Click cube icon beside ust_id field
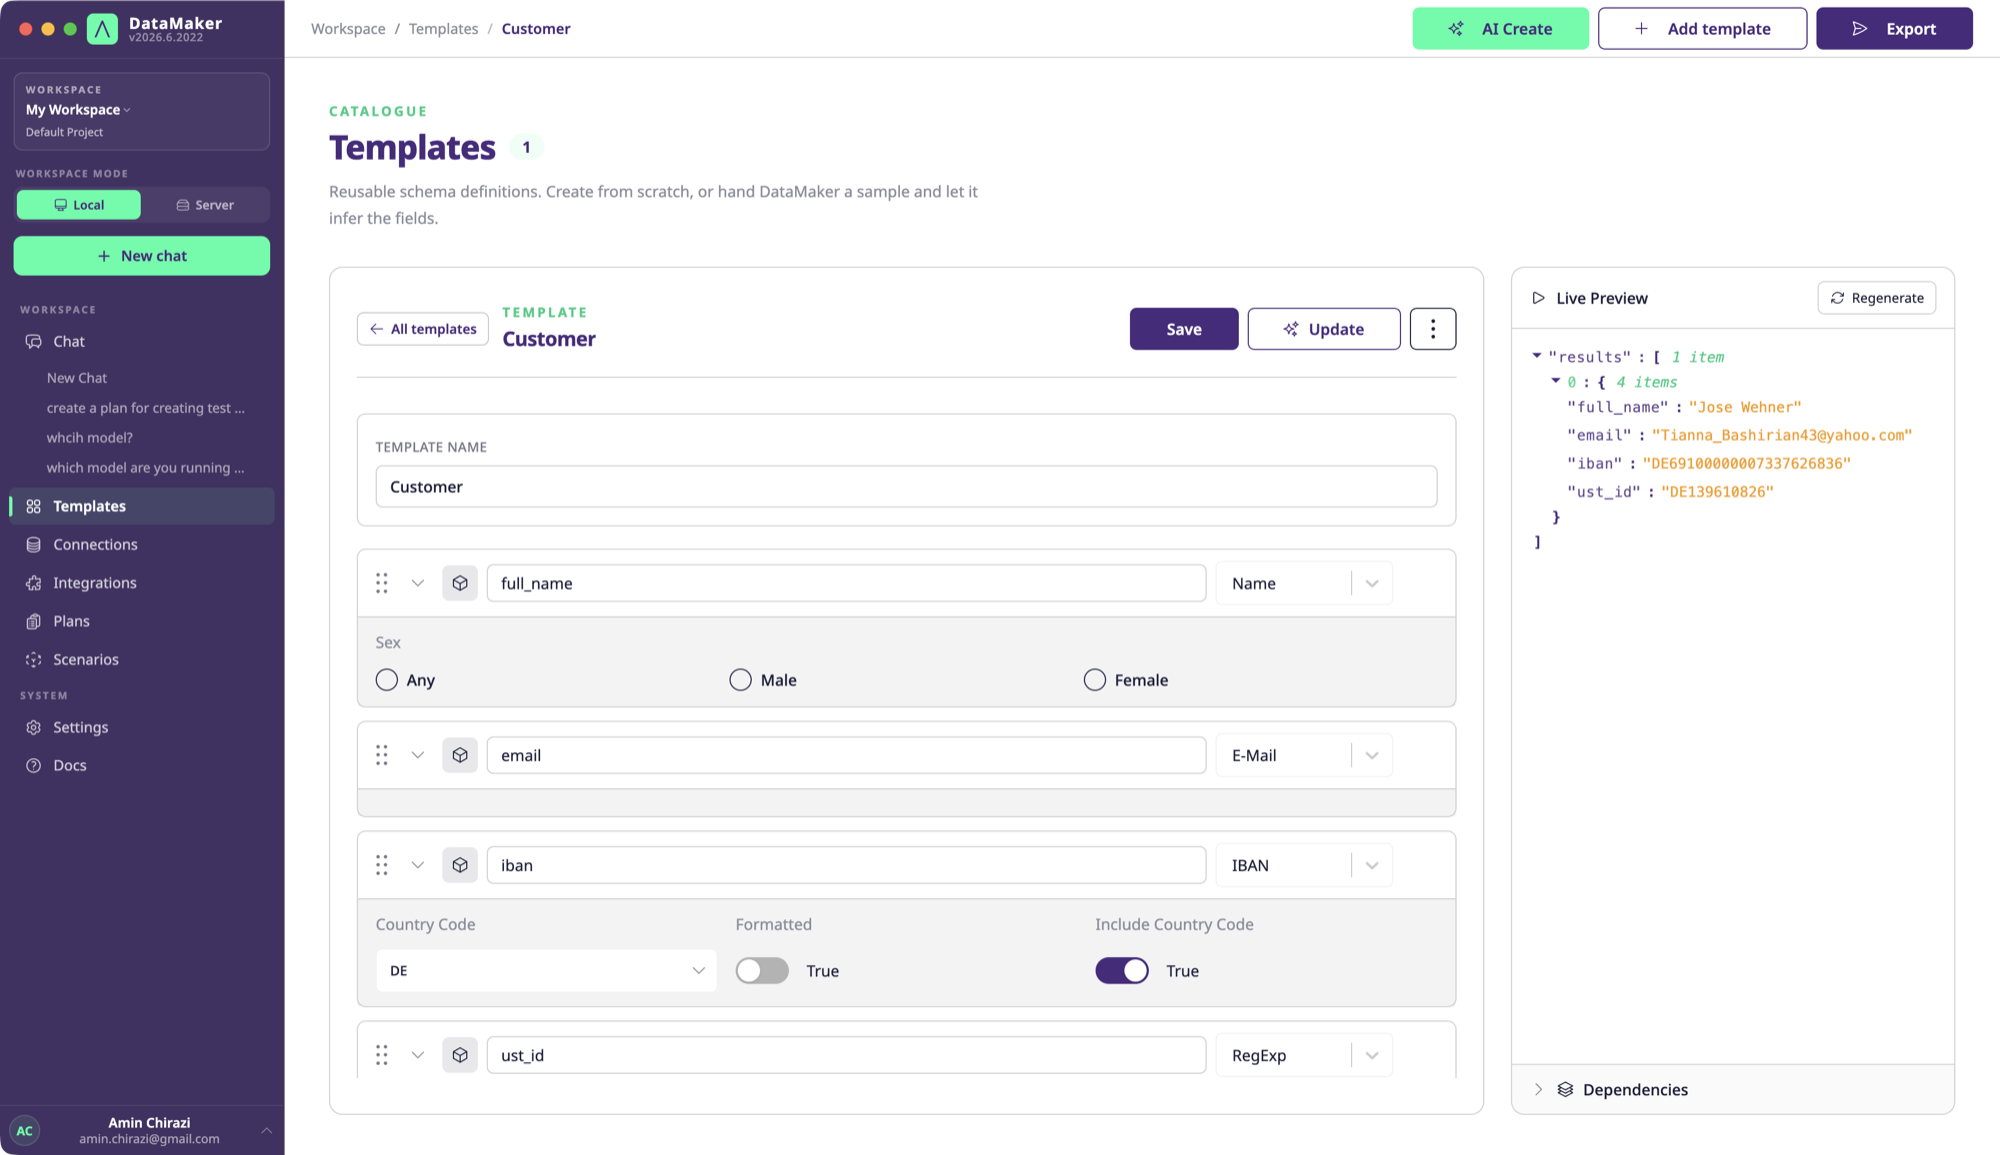Viewport: 2000px width, 1155px height. click(x=460, y=1055)
